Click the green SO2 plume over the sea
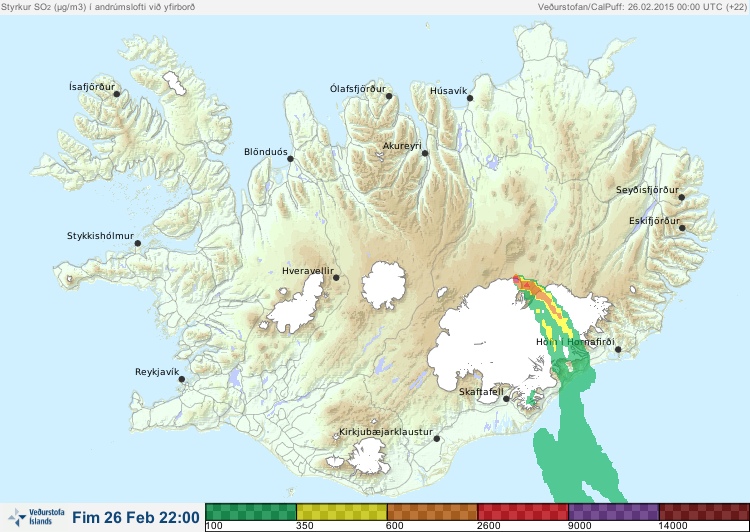 (572, 445)
